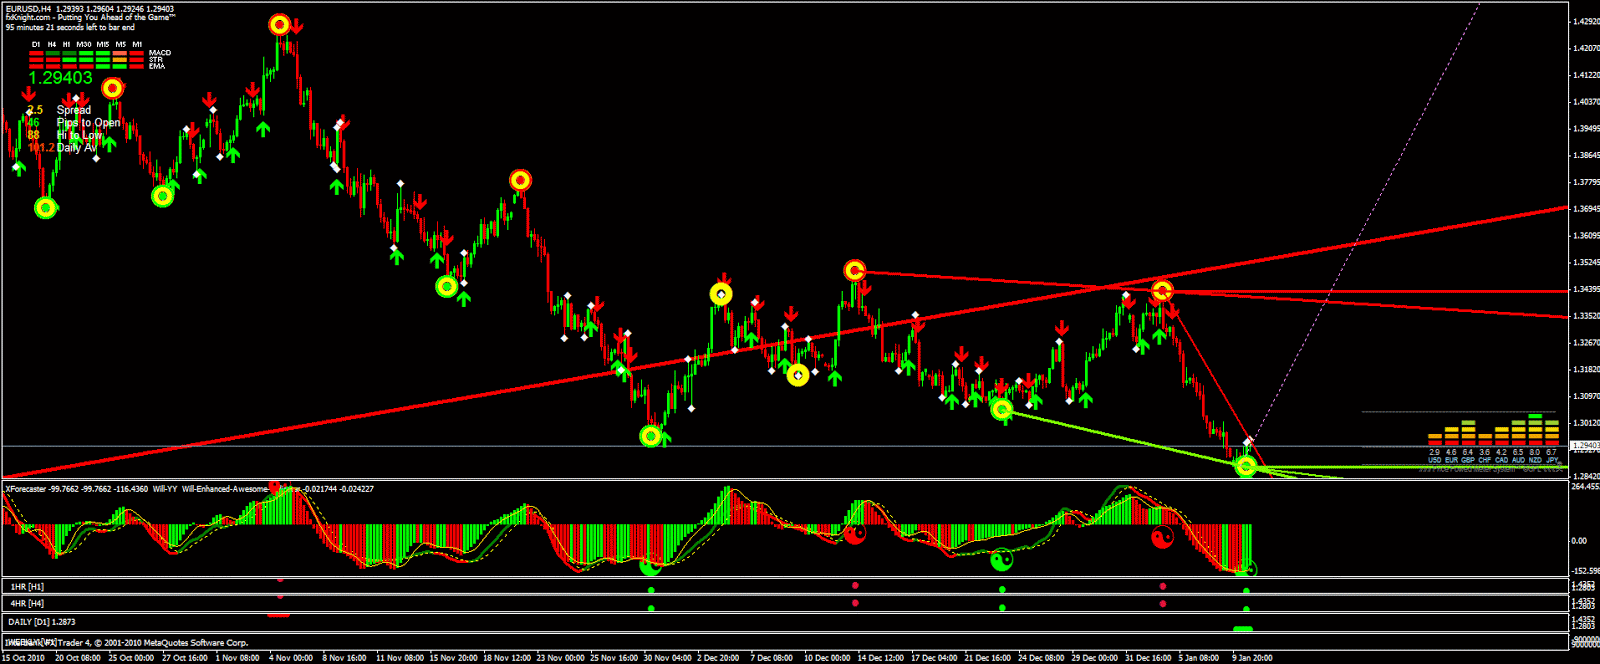The image size is (1600, 664).
Task: Click the 1.3694 label on the price axis
Action: click(1586, 209)
